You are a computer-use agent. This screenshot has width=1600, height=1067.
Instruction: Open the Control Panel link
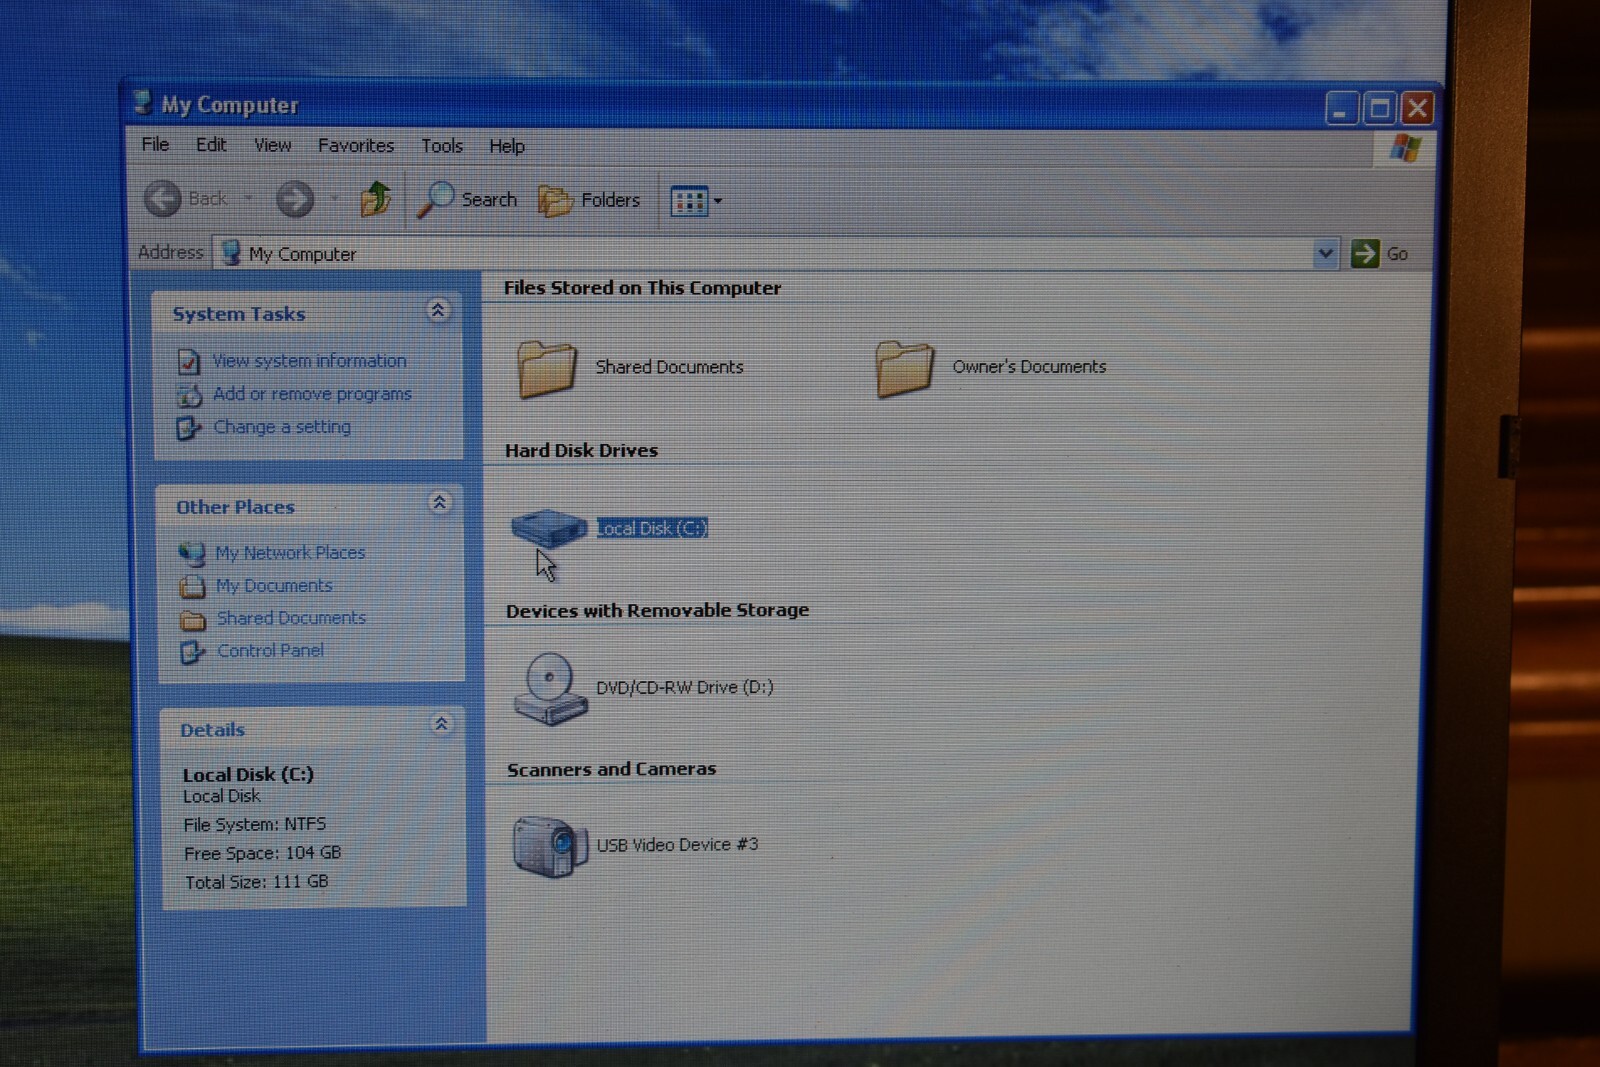pos(270,651)
